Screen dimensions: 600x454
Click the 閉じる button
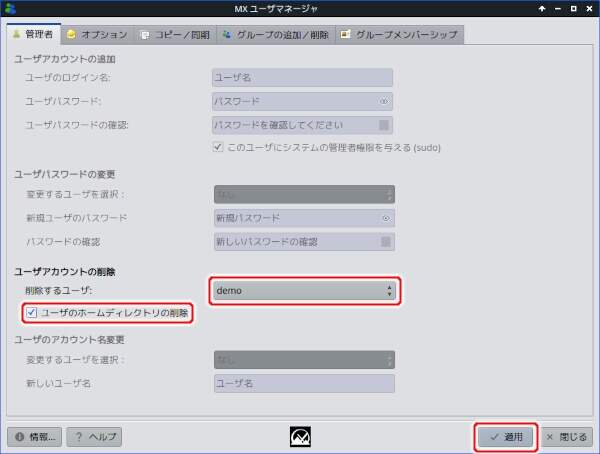coord(567,437)
